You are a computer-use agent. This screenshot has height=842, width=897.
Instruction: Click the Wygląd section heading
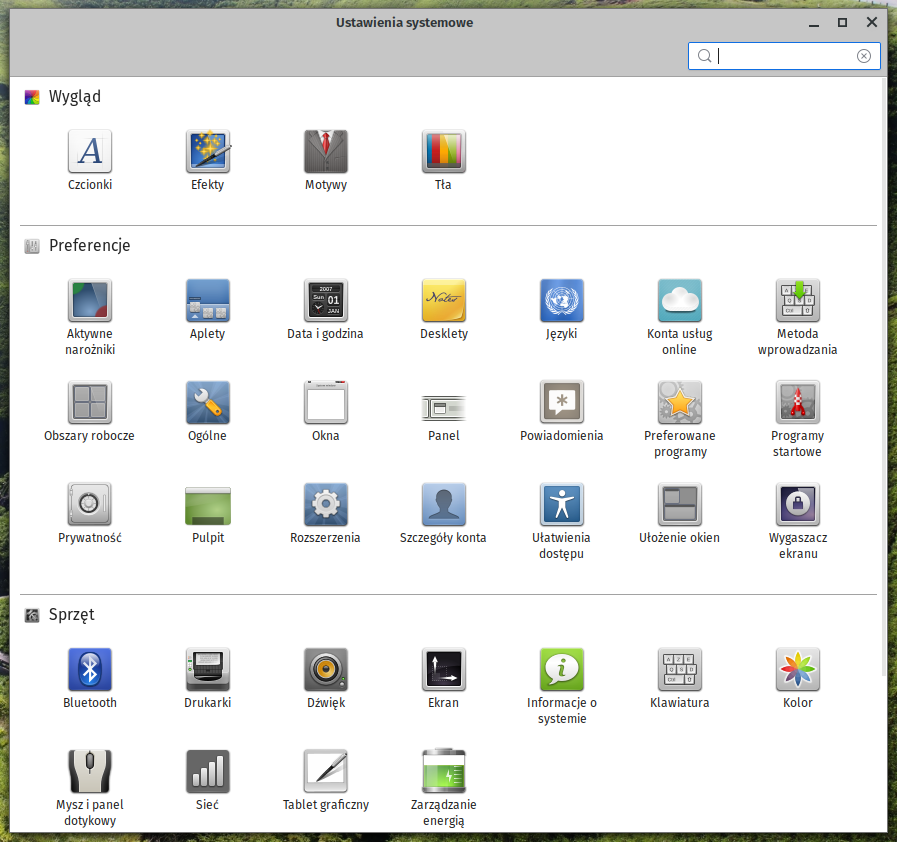click(x=74, y=96)
